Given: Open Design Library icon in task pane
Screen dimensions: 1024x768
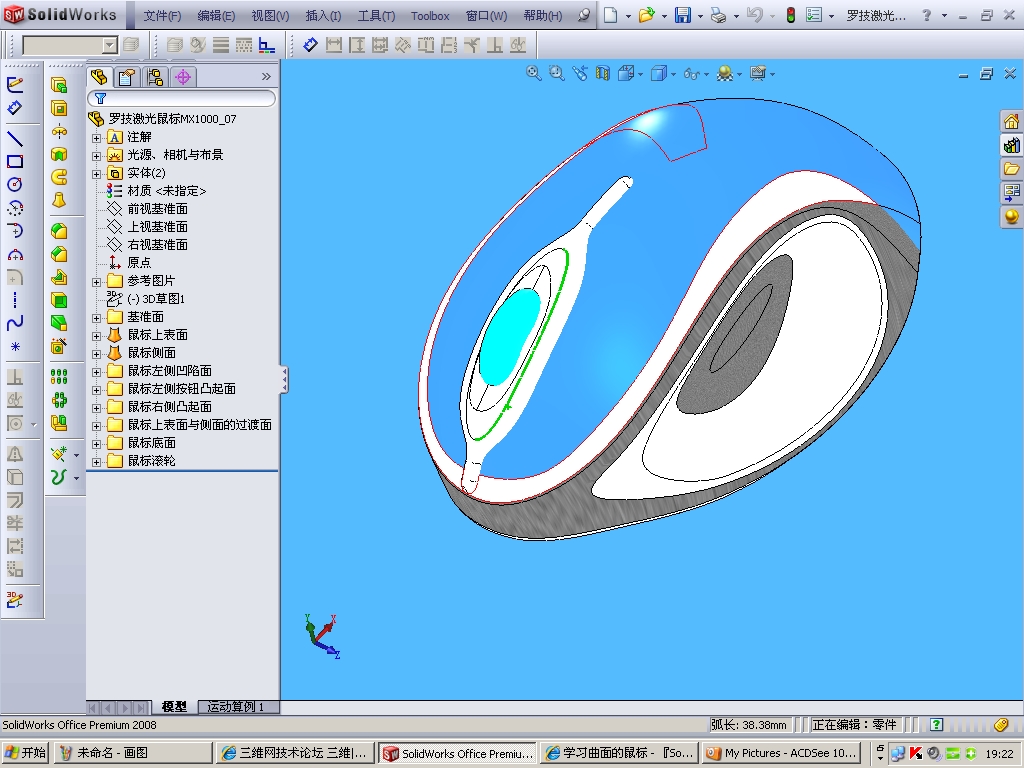Looking at the screenshot, I should click(x=1011, y=145).
